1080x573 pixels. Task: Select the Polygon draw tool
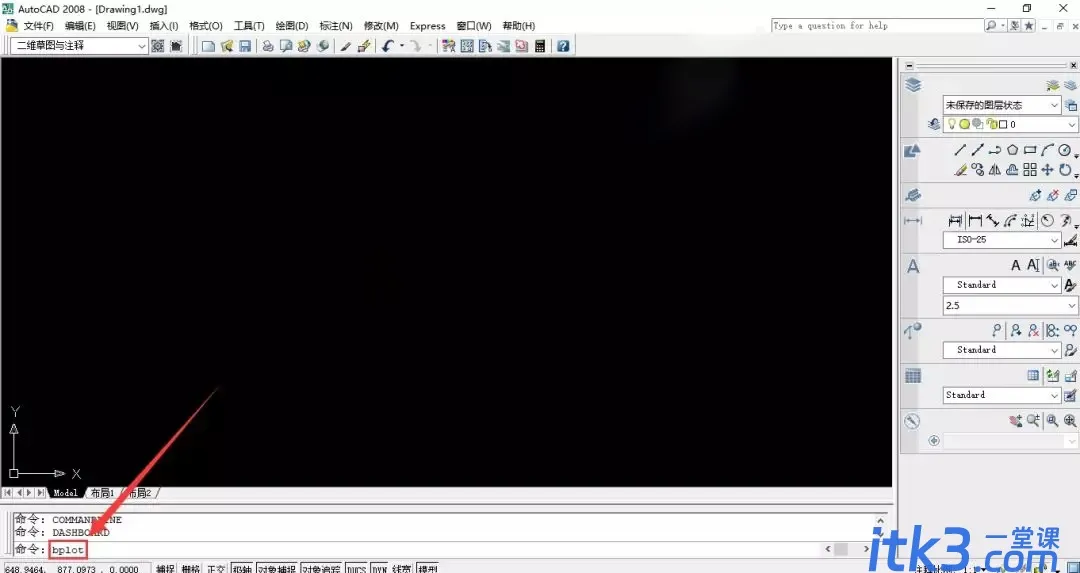pos(1012,150)
